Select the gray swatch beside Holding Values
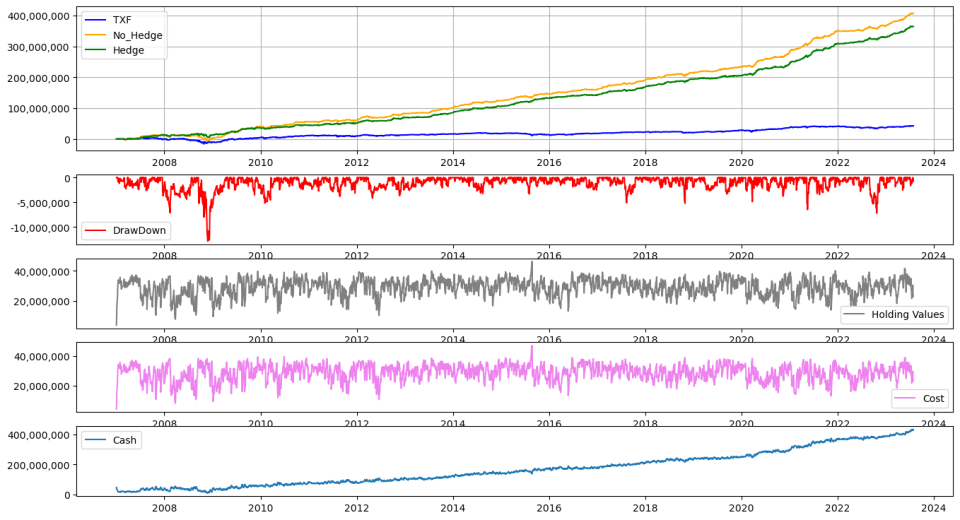960x520 pixels. [854, 315]
